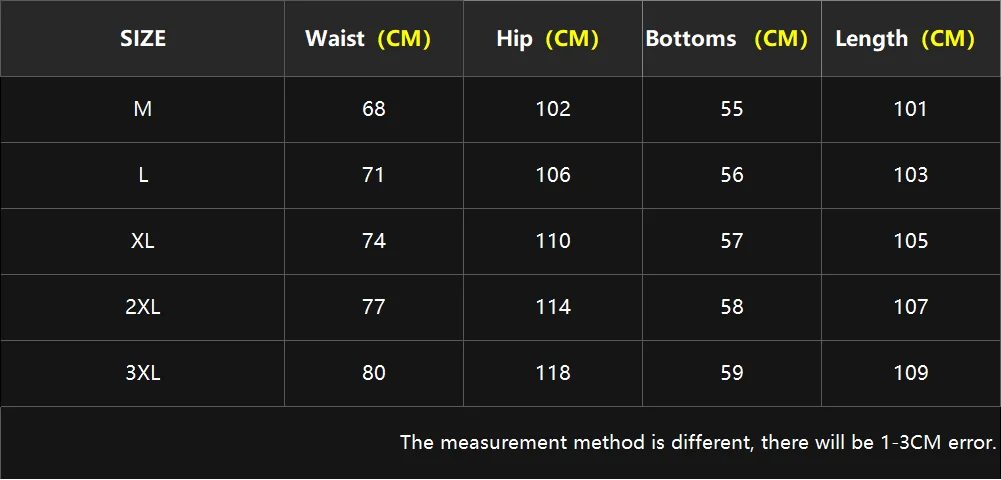This screenshot has height=480, width=1001.
Task: Click hip value 110 for size XL
Action: pyautogui.click(x=553, y=241)
